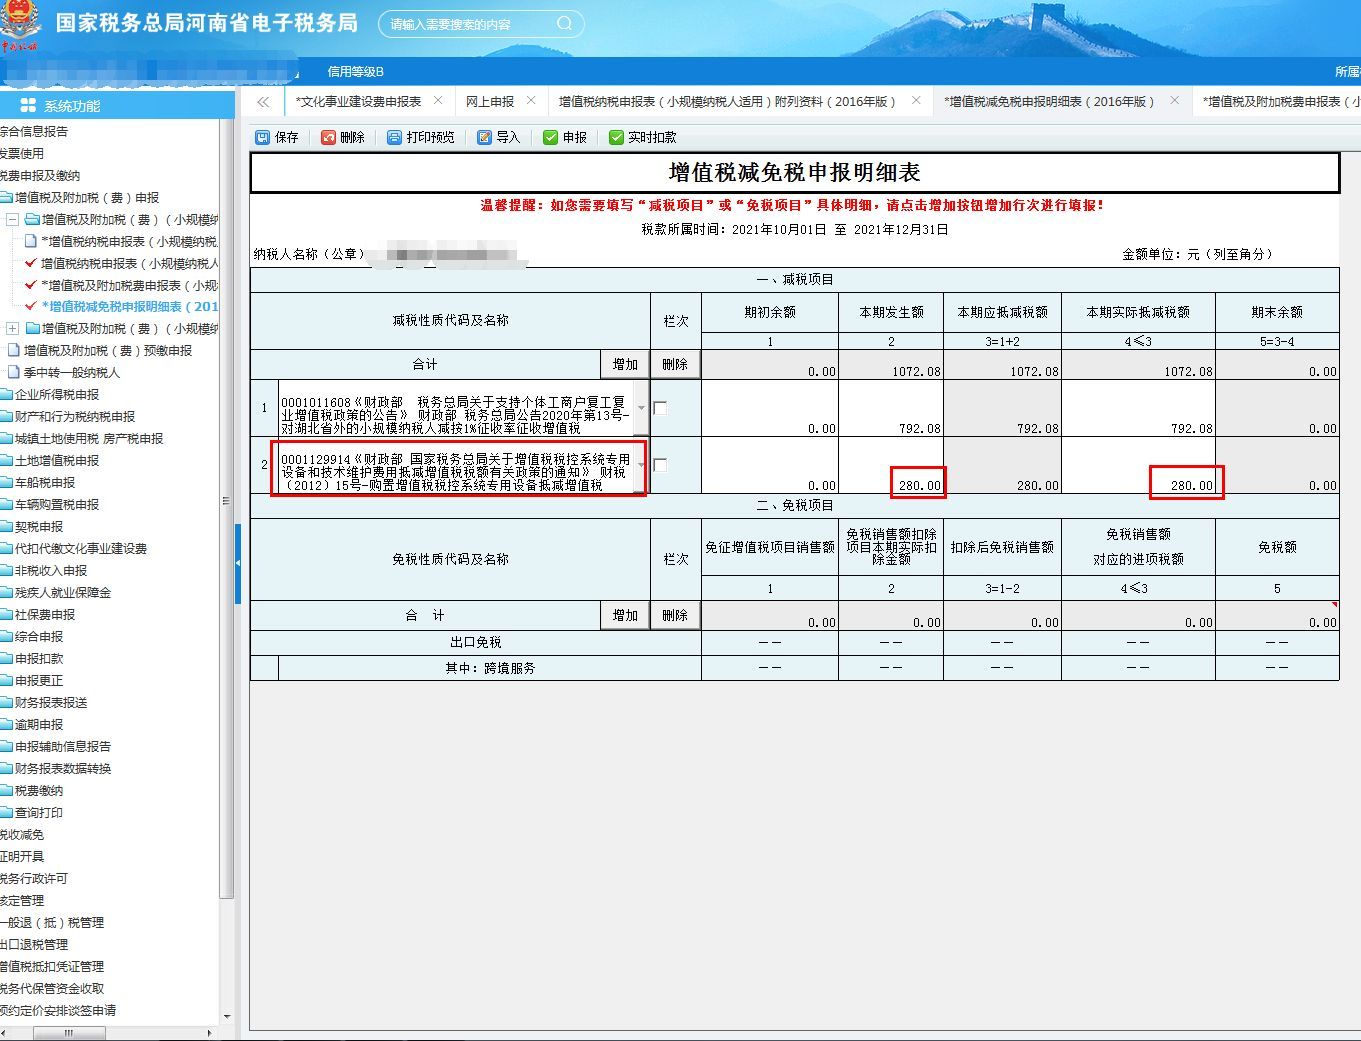
Task: Check the checkbox for row 1 减税项目
Action: click(x=659, y=408)
